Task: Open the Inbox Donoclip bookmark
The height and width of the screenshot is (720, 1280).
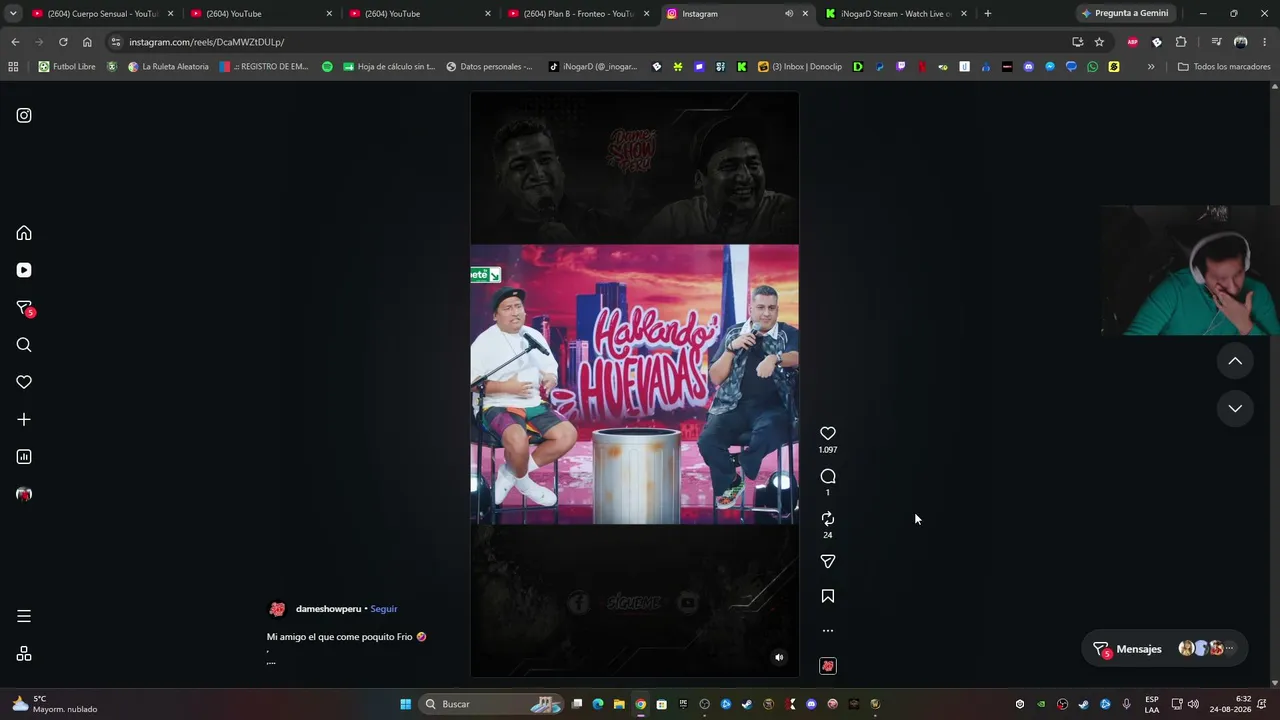Action: tap(800, 67)
